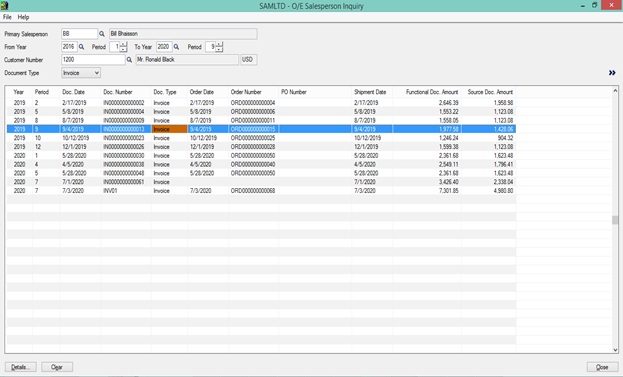Click the Functional Doc. Amount header
The height and width of the screenshot is (377, 623).
pos(432,92)
